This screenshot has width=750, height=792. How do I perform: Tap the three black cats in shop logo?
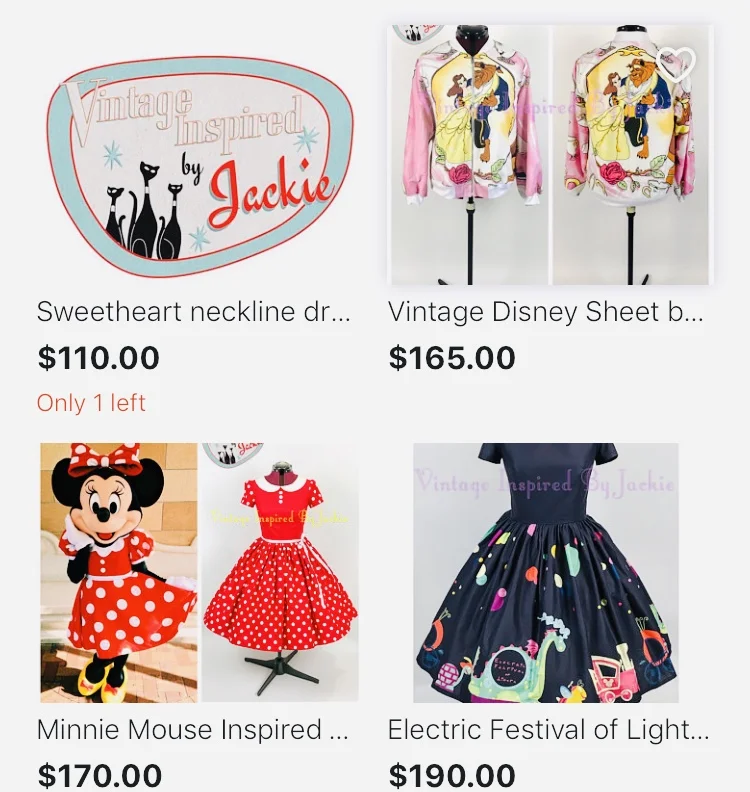click(x=144, y=211)
